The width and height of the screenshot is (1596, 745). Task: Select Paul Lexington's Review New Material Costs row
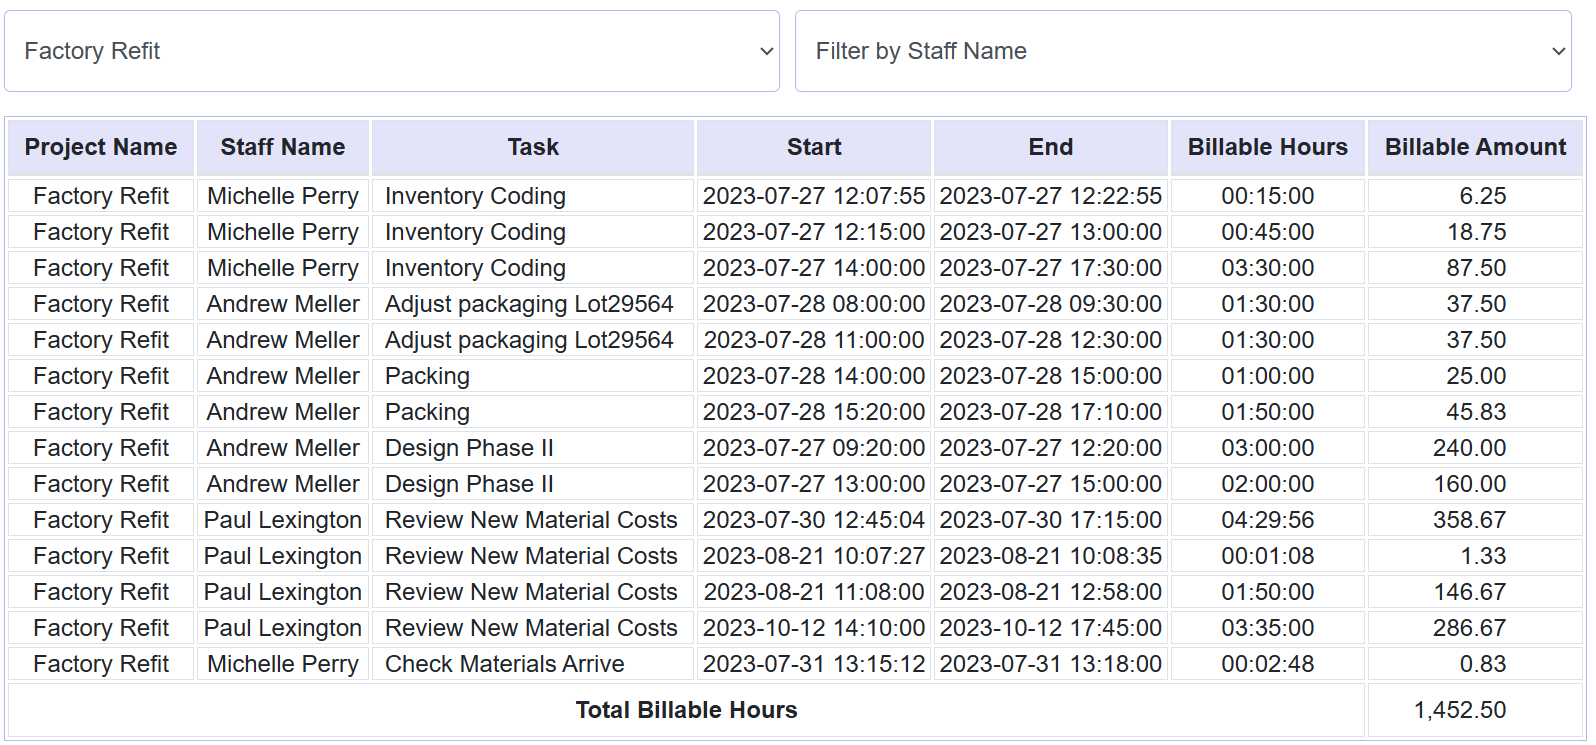coord(530,519)
